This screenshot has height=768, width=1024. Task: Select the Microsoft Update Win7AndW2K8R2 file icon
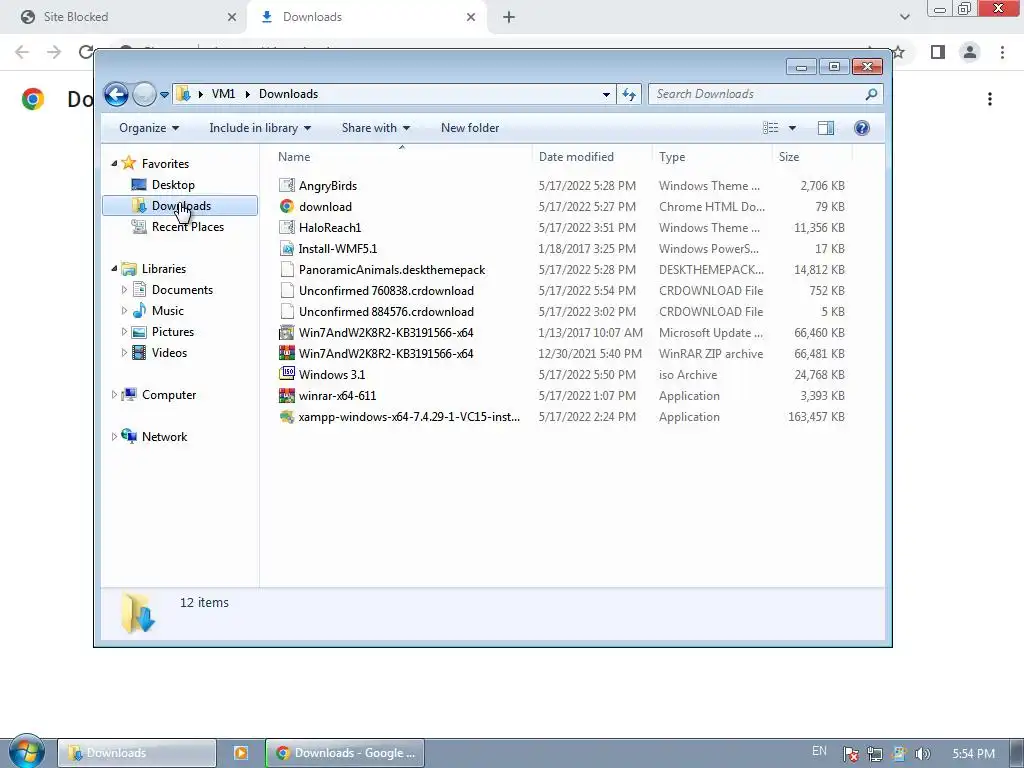pos(287,332)
